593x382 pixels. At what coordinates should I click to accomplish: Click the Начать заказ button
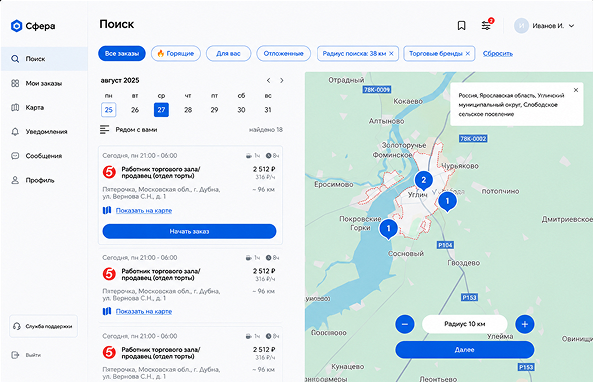coord(189,231)
